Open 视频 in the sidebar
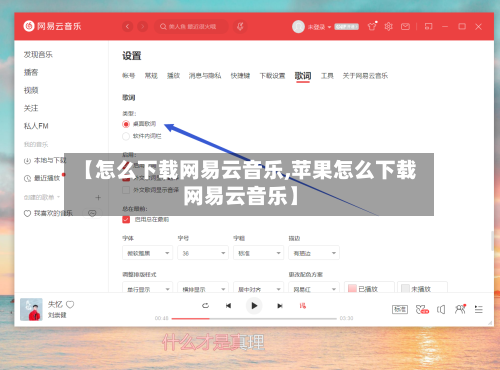 31,90
